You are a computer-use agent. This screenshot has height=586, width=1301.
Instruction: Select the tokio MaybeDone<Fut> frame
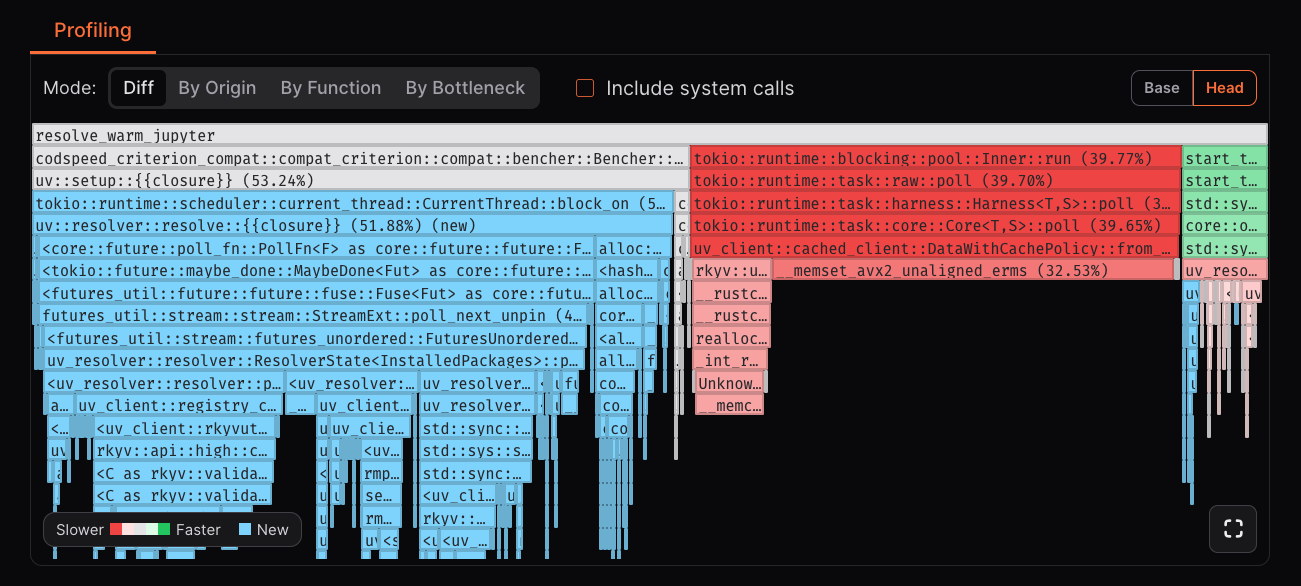click(315, 270)
